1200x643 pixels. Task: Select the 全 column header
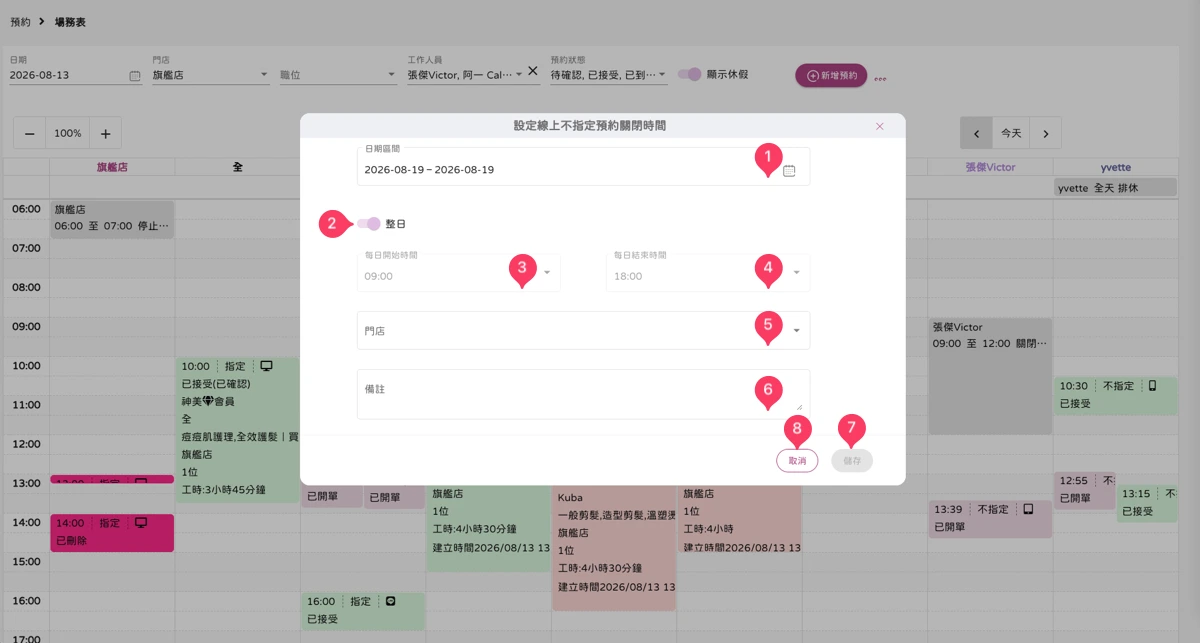237,167
